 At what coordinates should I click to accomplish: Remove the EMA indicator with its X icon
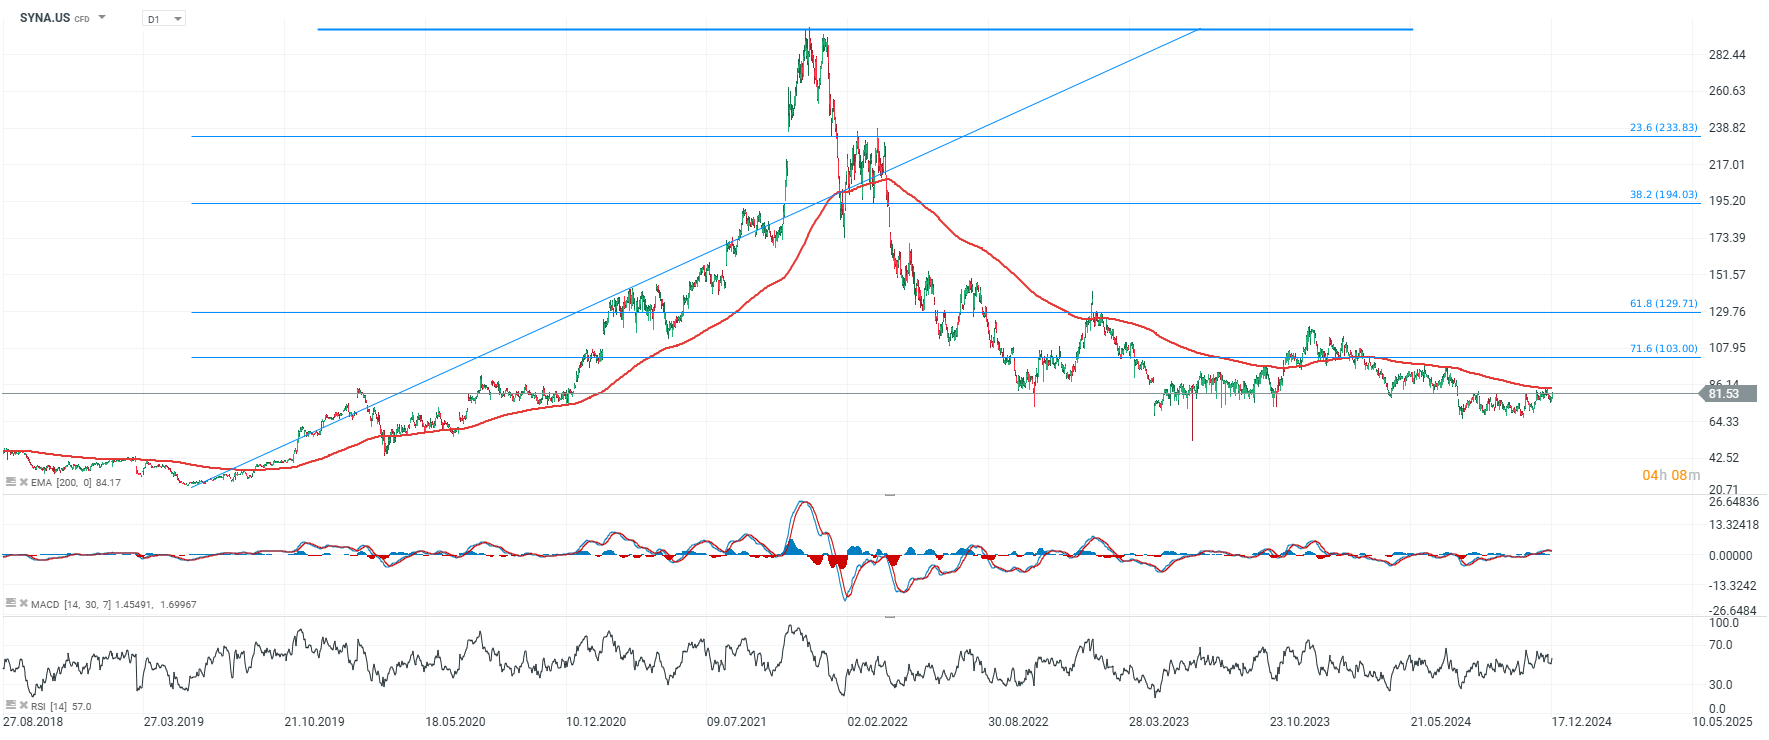(x=24, y=482)
